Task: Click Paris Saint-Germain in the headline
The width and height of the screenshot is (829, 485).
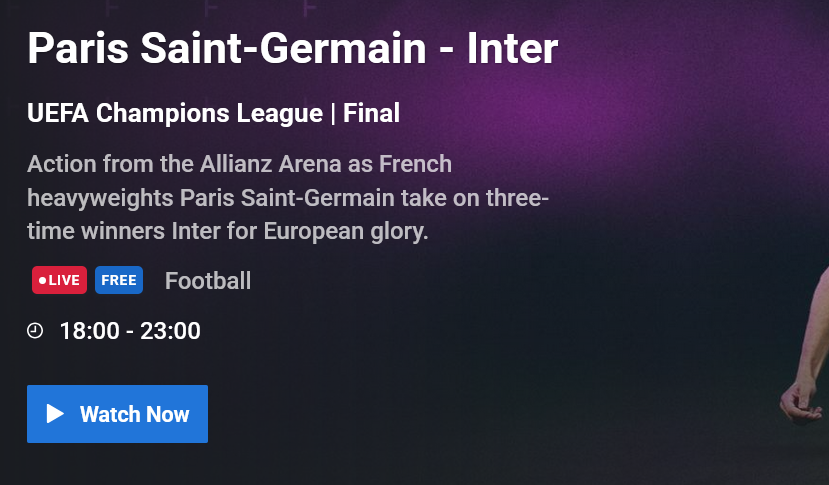Action: point(227,48)
